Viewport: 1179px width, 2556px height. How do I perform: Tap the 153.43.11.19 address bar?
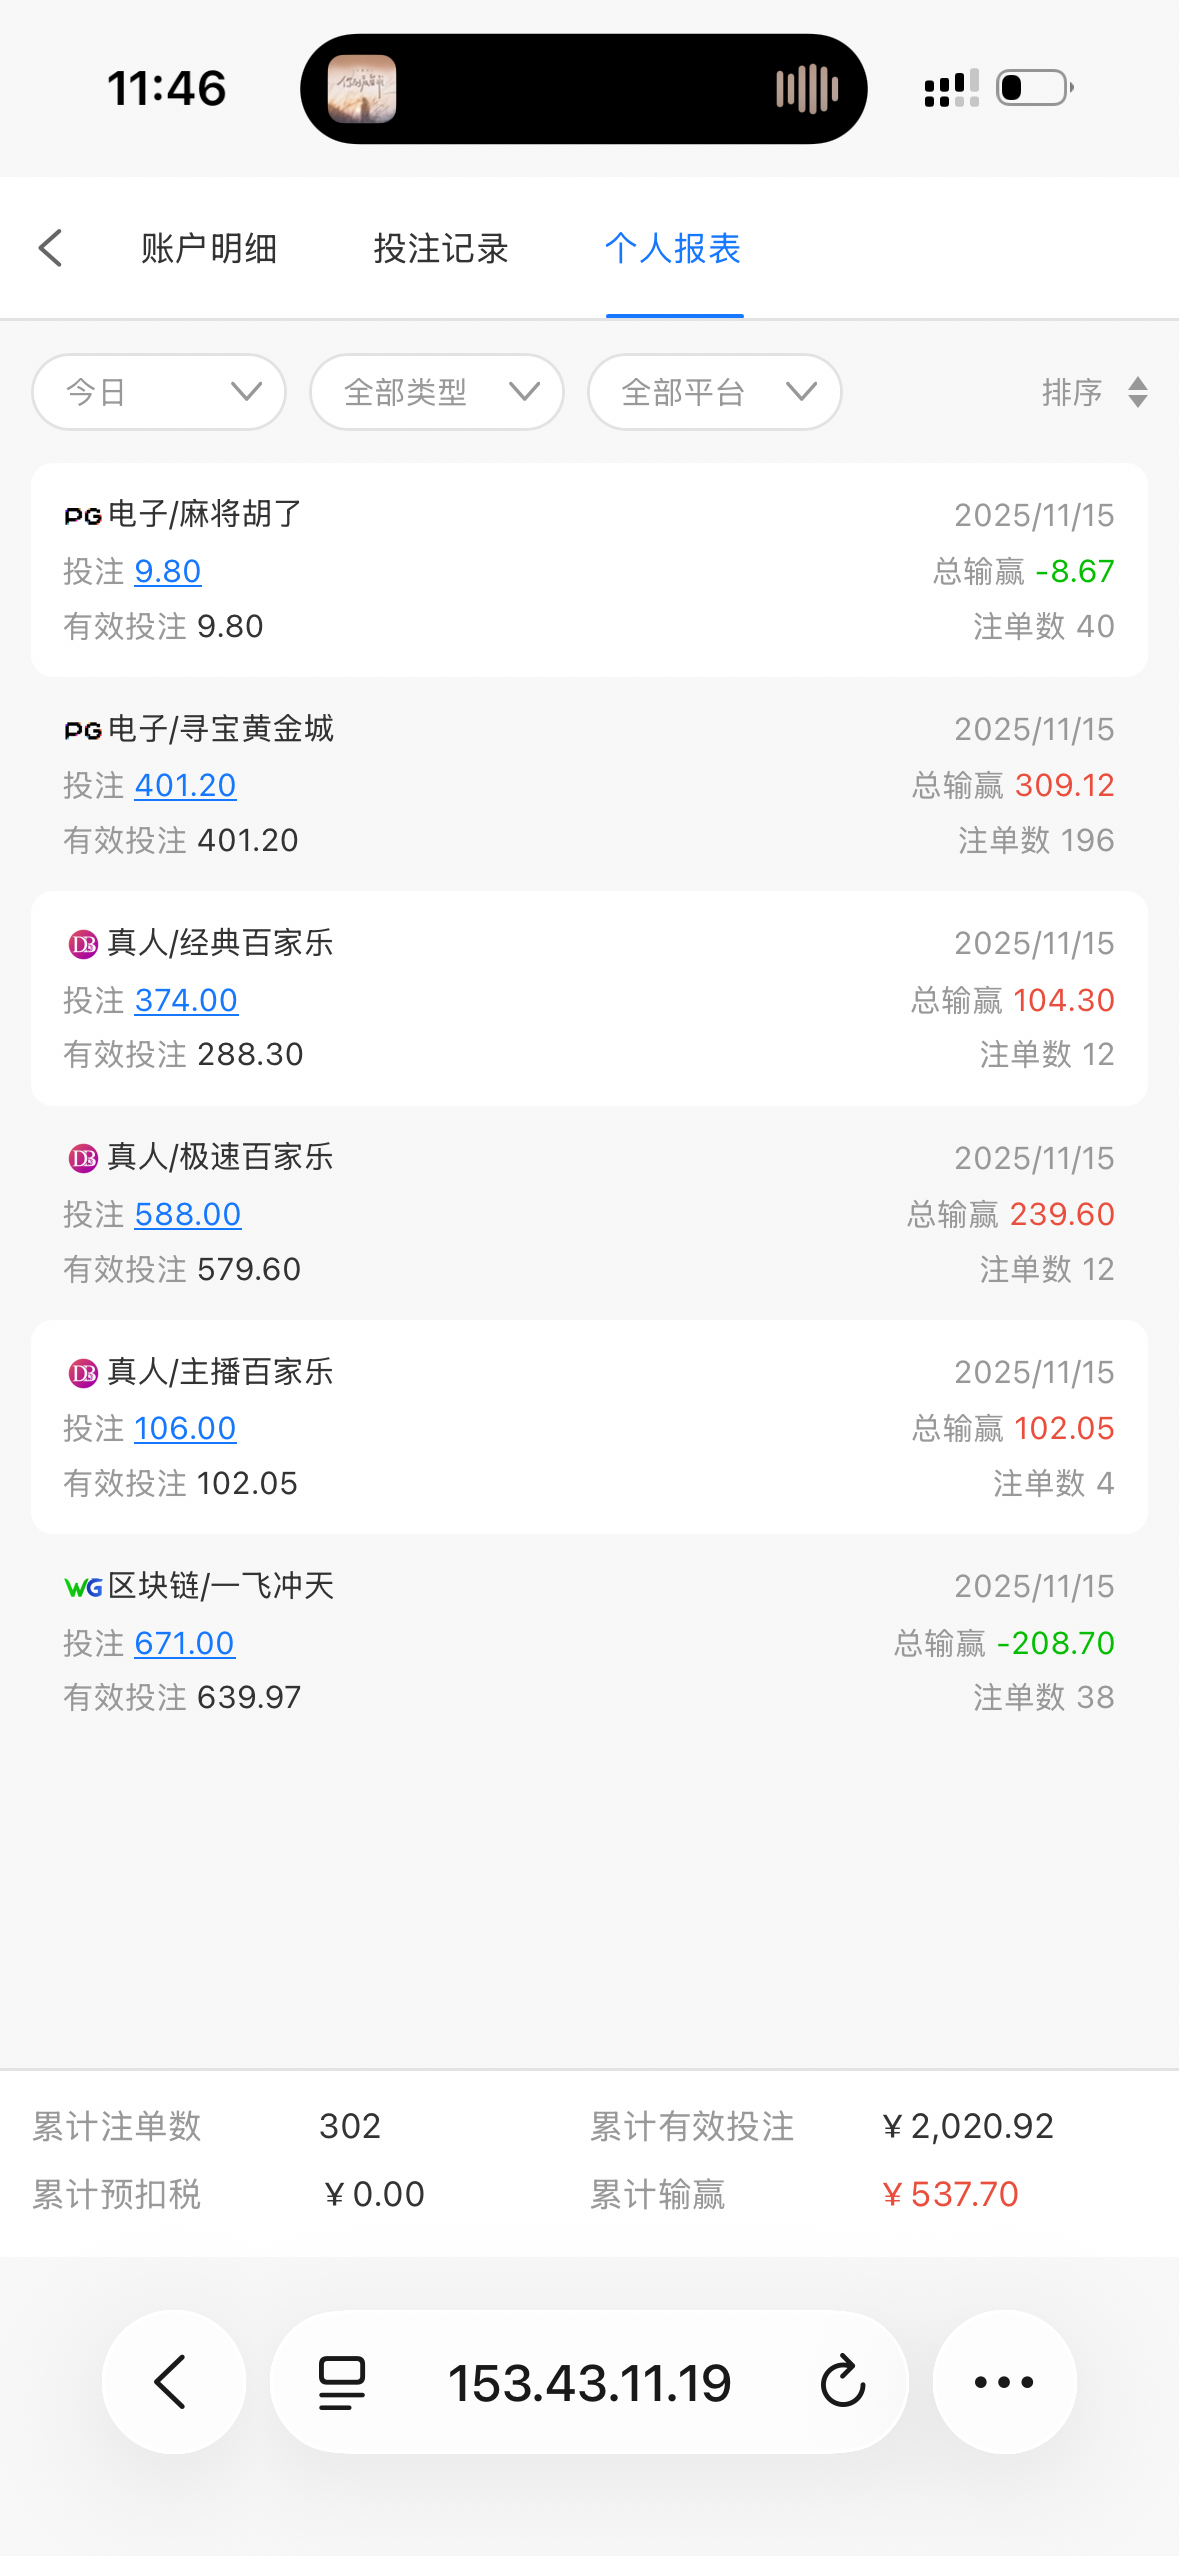pyautogui.click(x=589, y=2381)
